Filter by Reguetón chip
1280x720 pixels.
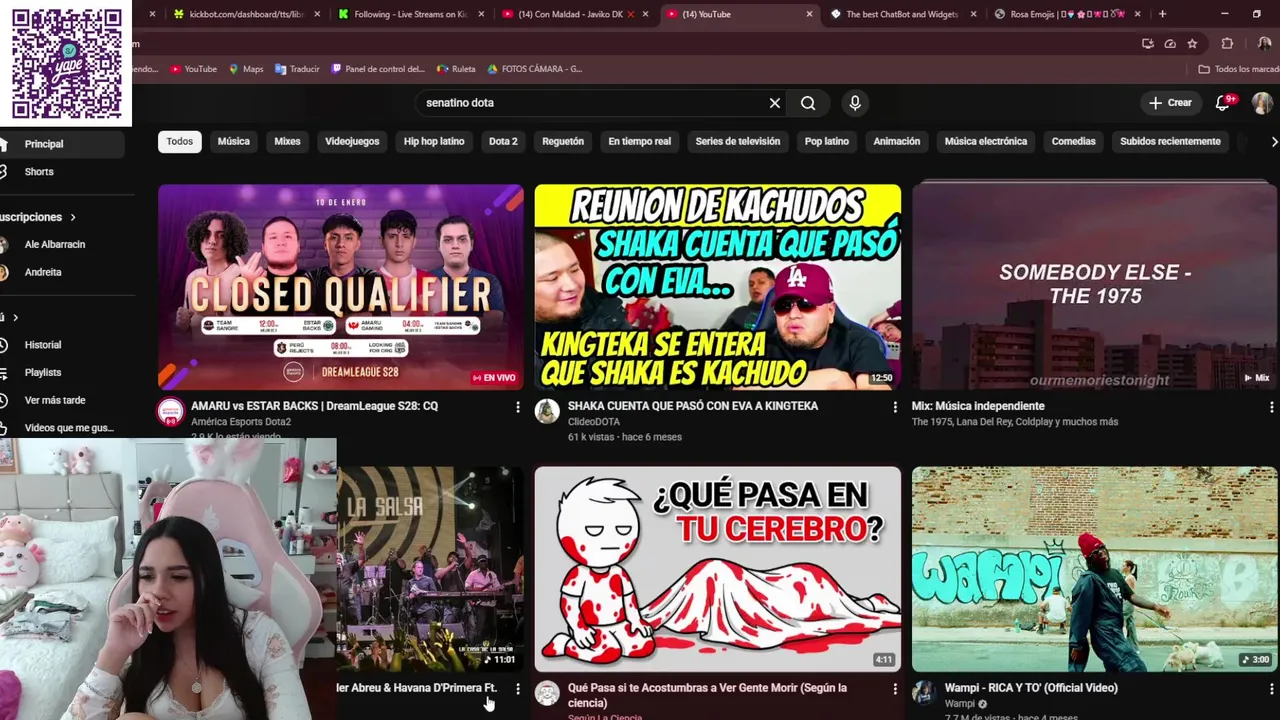pyautogui.click(x=563, y=141)
